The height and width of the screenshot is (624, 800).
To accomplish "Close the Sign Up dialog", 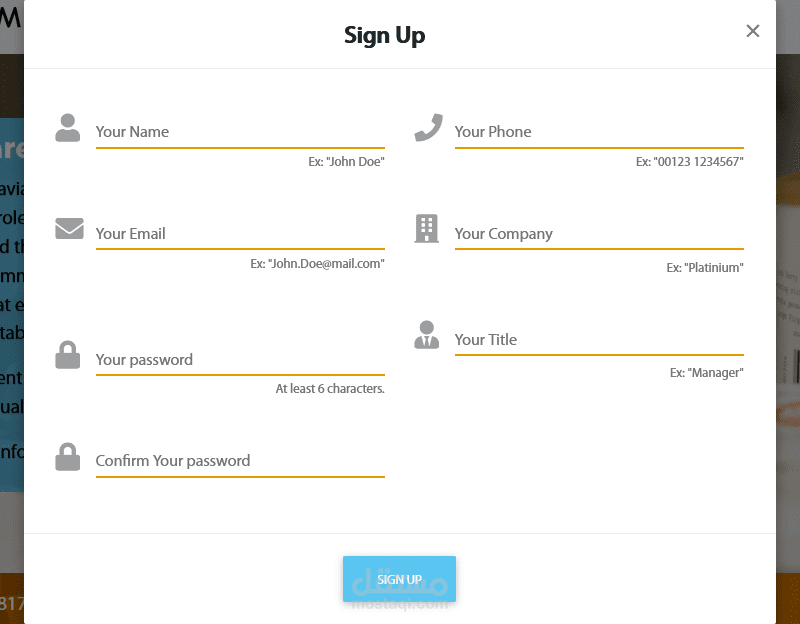I will [753, 31].
